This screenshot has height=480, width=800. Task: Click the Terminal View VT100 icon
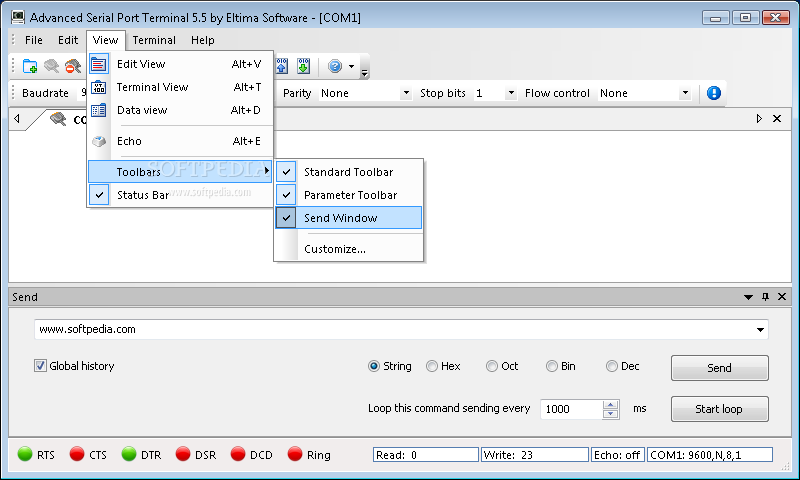pyautogui.click(x=98, y=87)
